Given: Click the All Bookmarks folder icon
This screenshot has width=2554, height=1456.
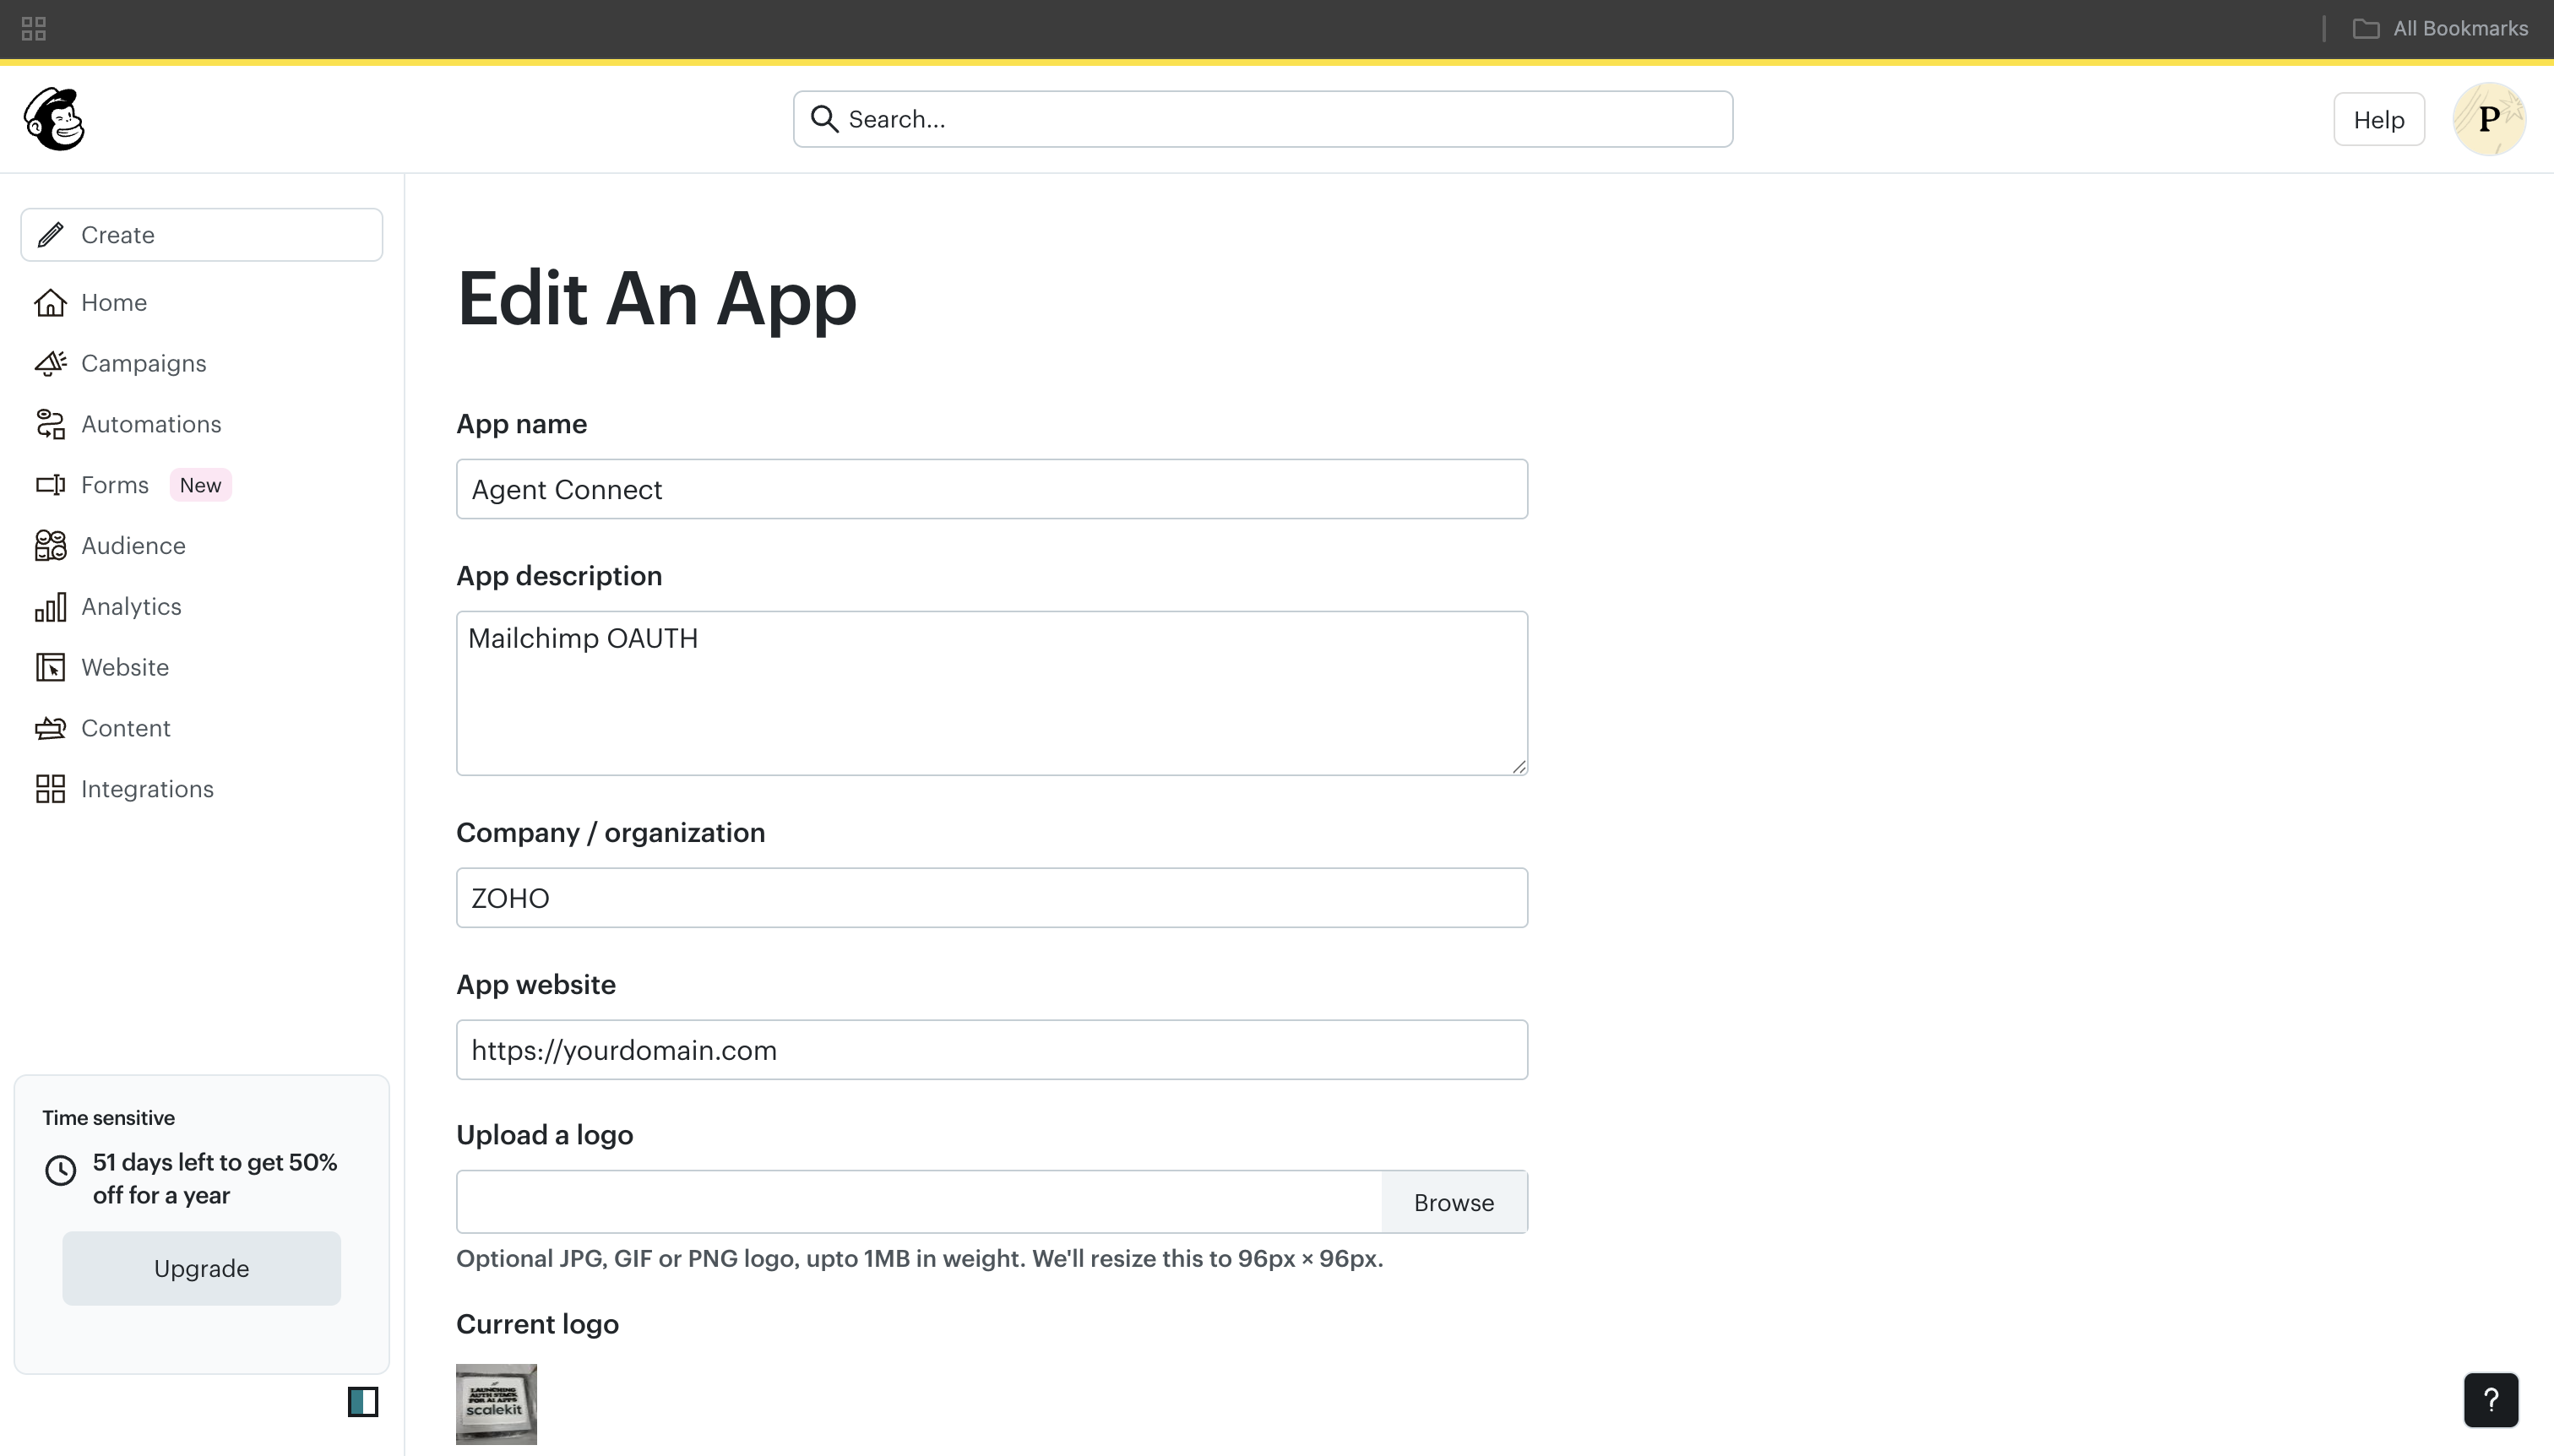Looking at the screenshot, I should 2366,29.
